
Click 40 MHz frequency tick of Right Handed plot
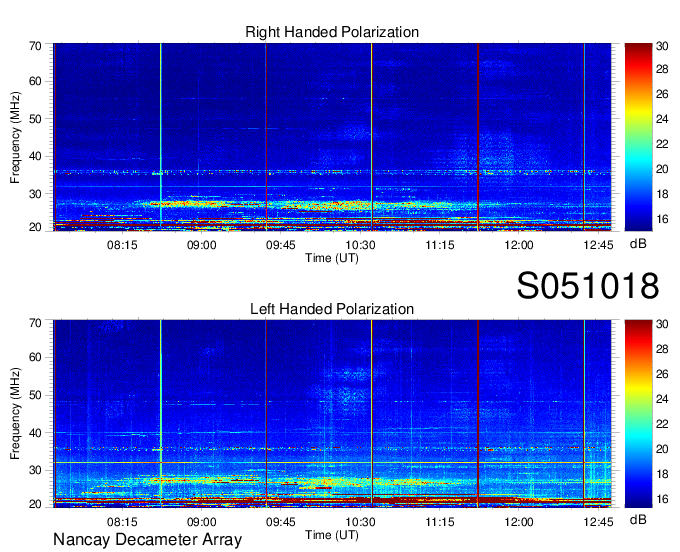tap(35, 156)
